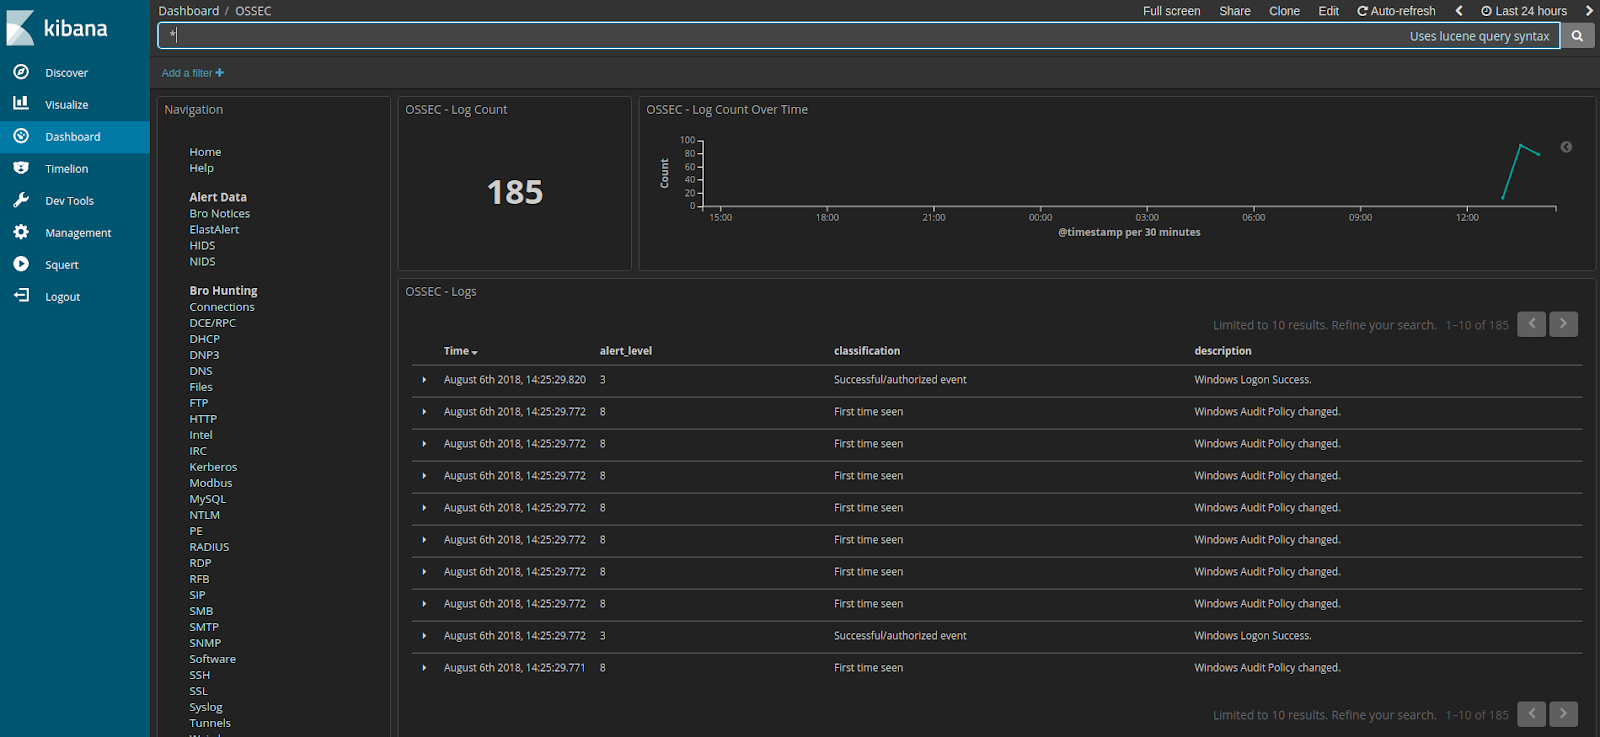
Task: Click Full screen menu item
Action: point(1172,11)
